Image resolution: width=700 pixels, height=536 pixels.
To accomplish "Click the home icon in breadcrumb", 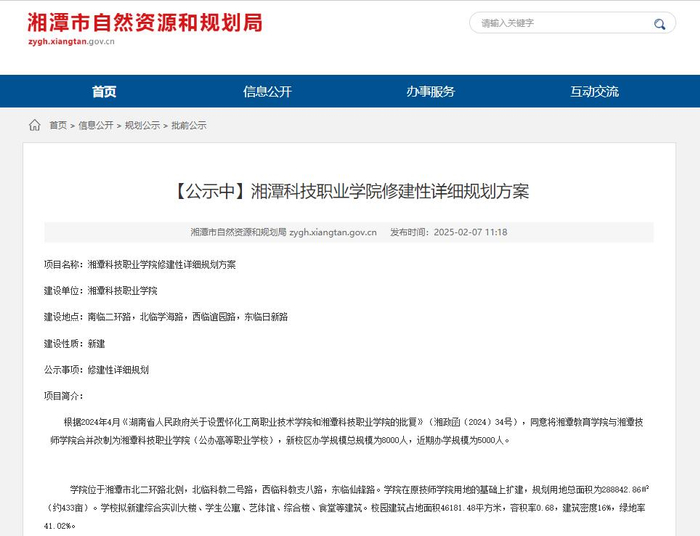I will point(34,125).
